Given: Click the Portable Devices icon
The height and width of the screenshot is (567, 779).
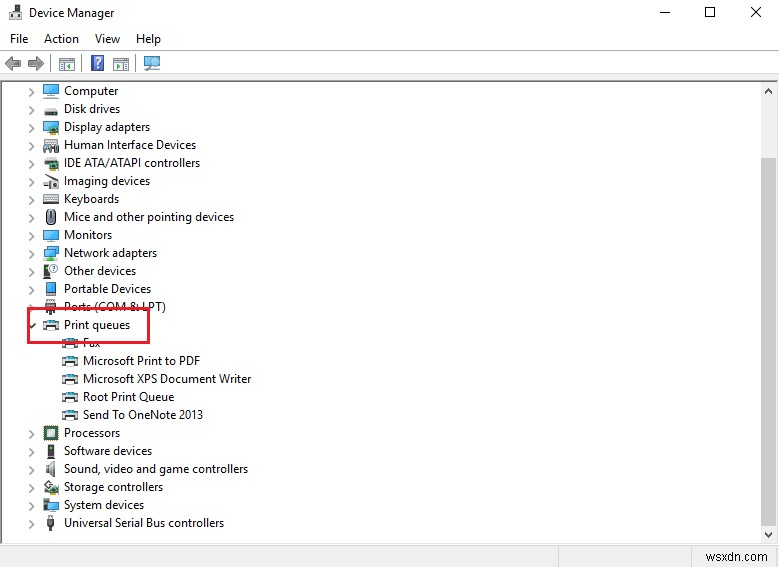Looking at the screenshot, I should [x=51, y=289].
